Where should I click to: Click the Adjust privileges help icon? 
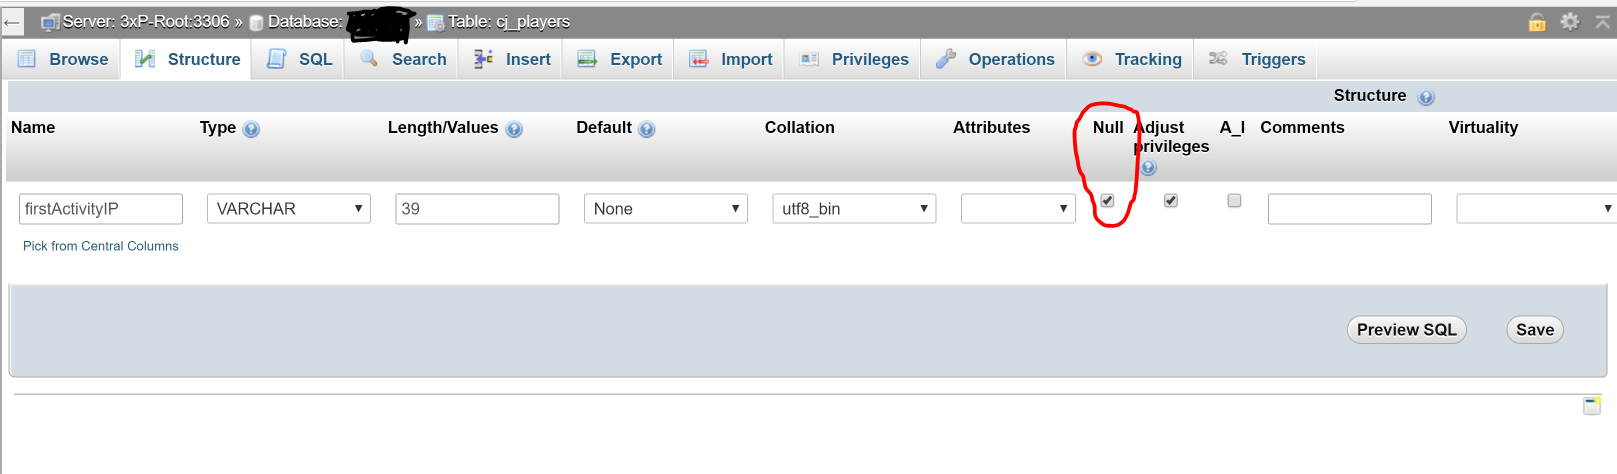pos(1148,168)
